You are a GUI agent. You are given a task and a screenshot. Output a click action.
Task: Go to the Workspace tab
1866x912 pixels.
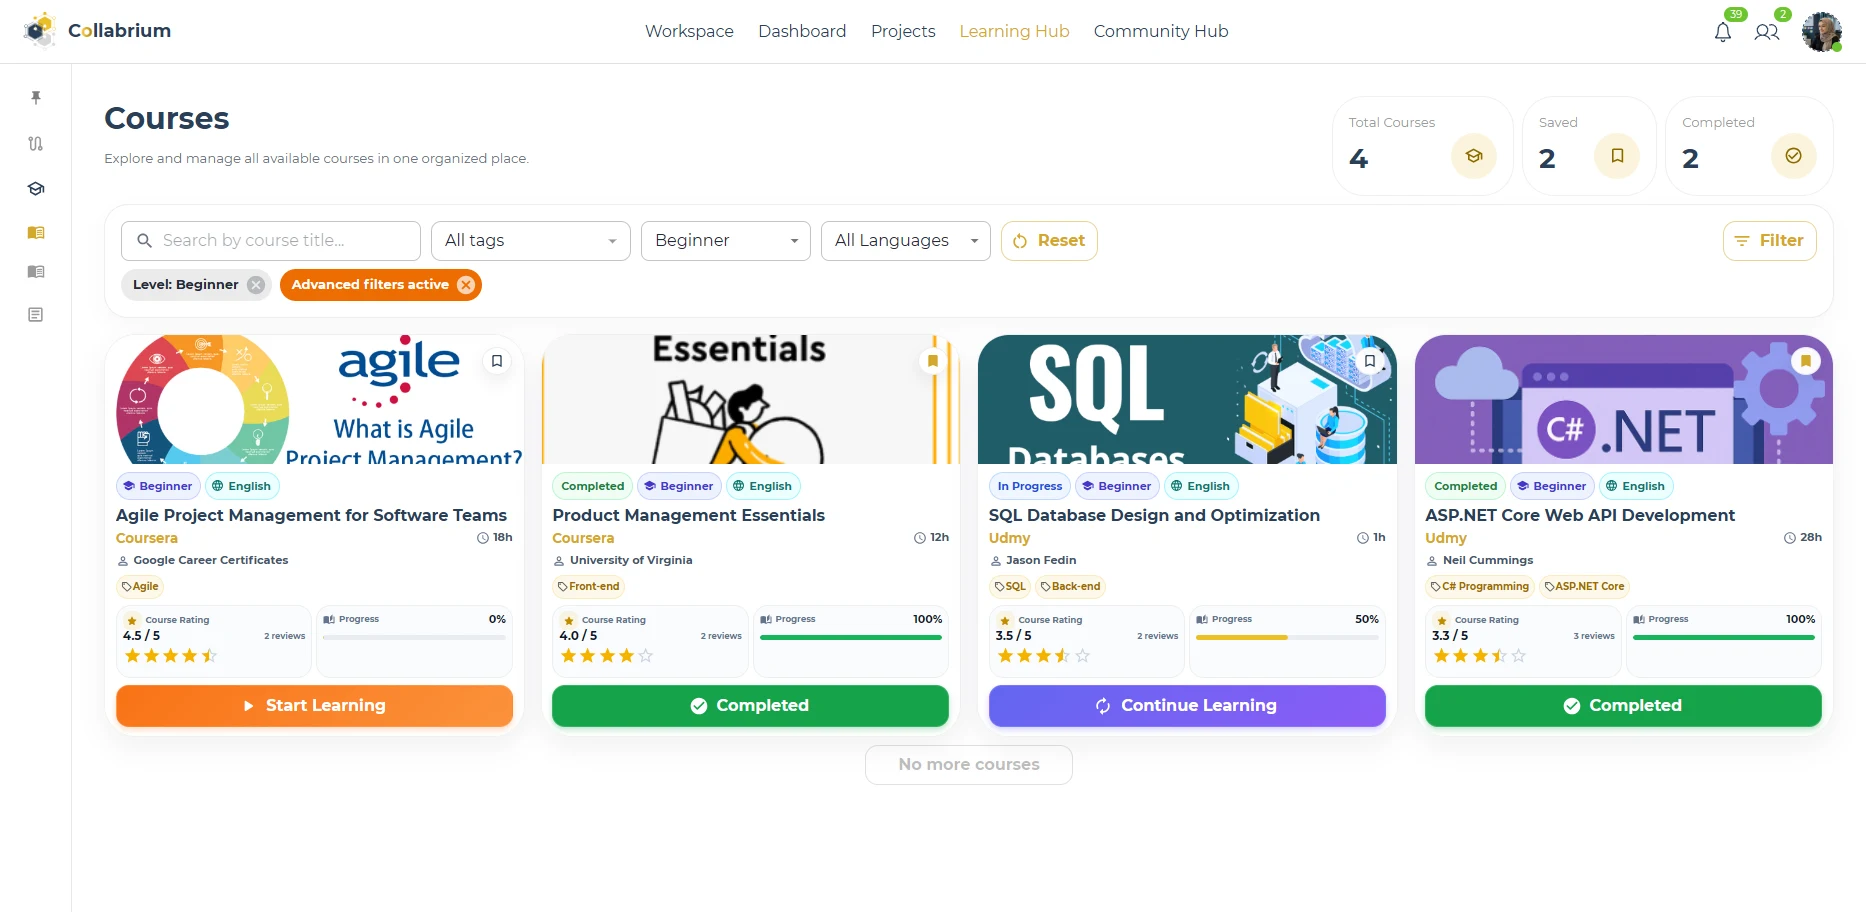click(x=689, y=31)
